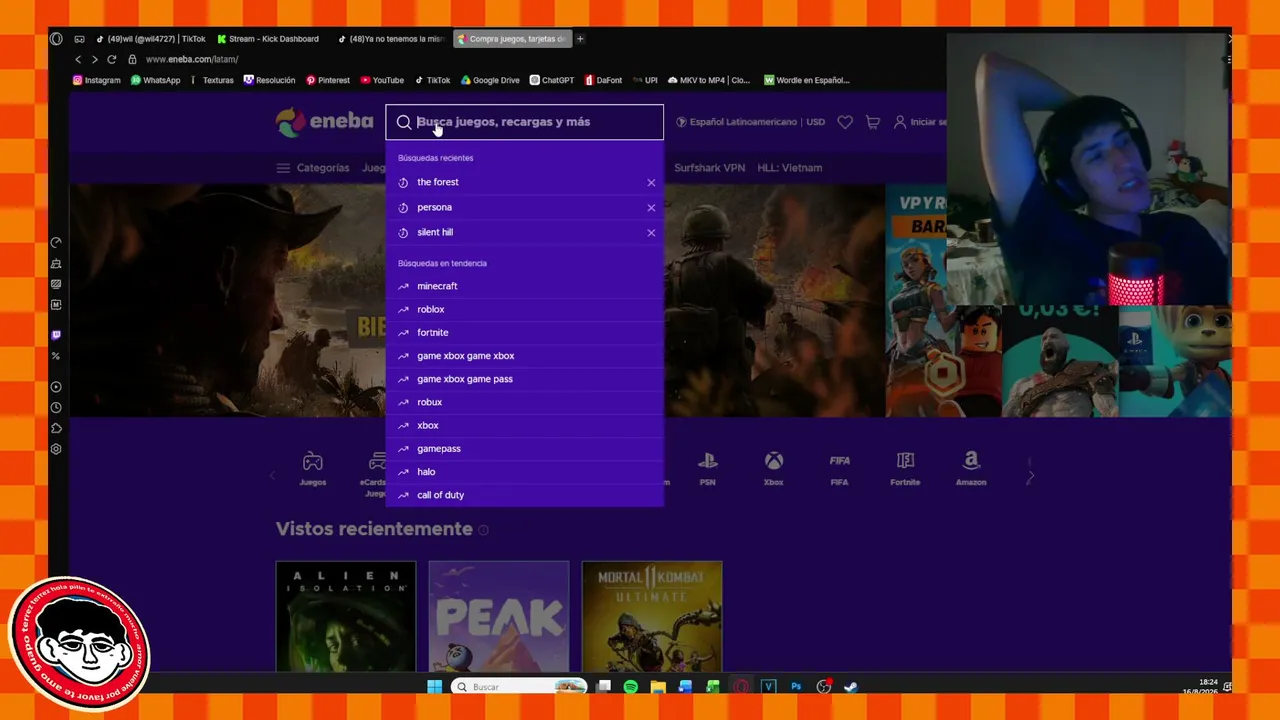The width and height of the screenshot is (1280, 720).
Task: Open Surfshark VPN nav link
Action: [710, 168]
